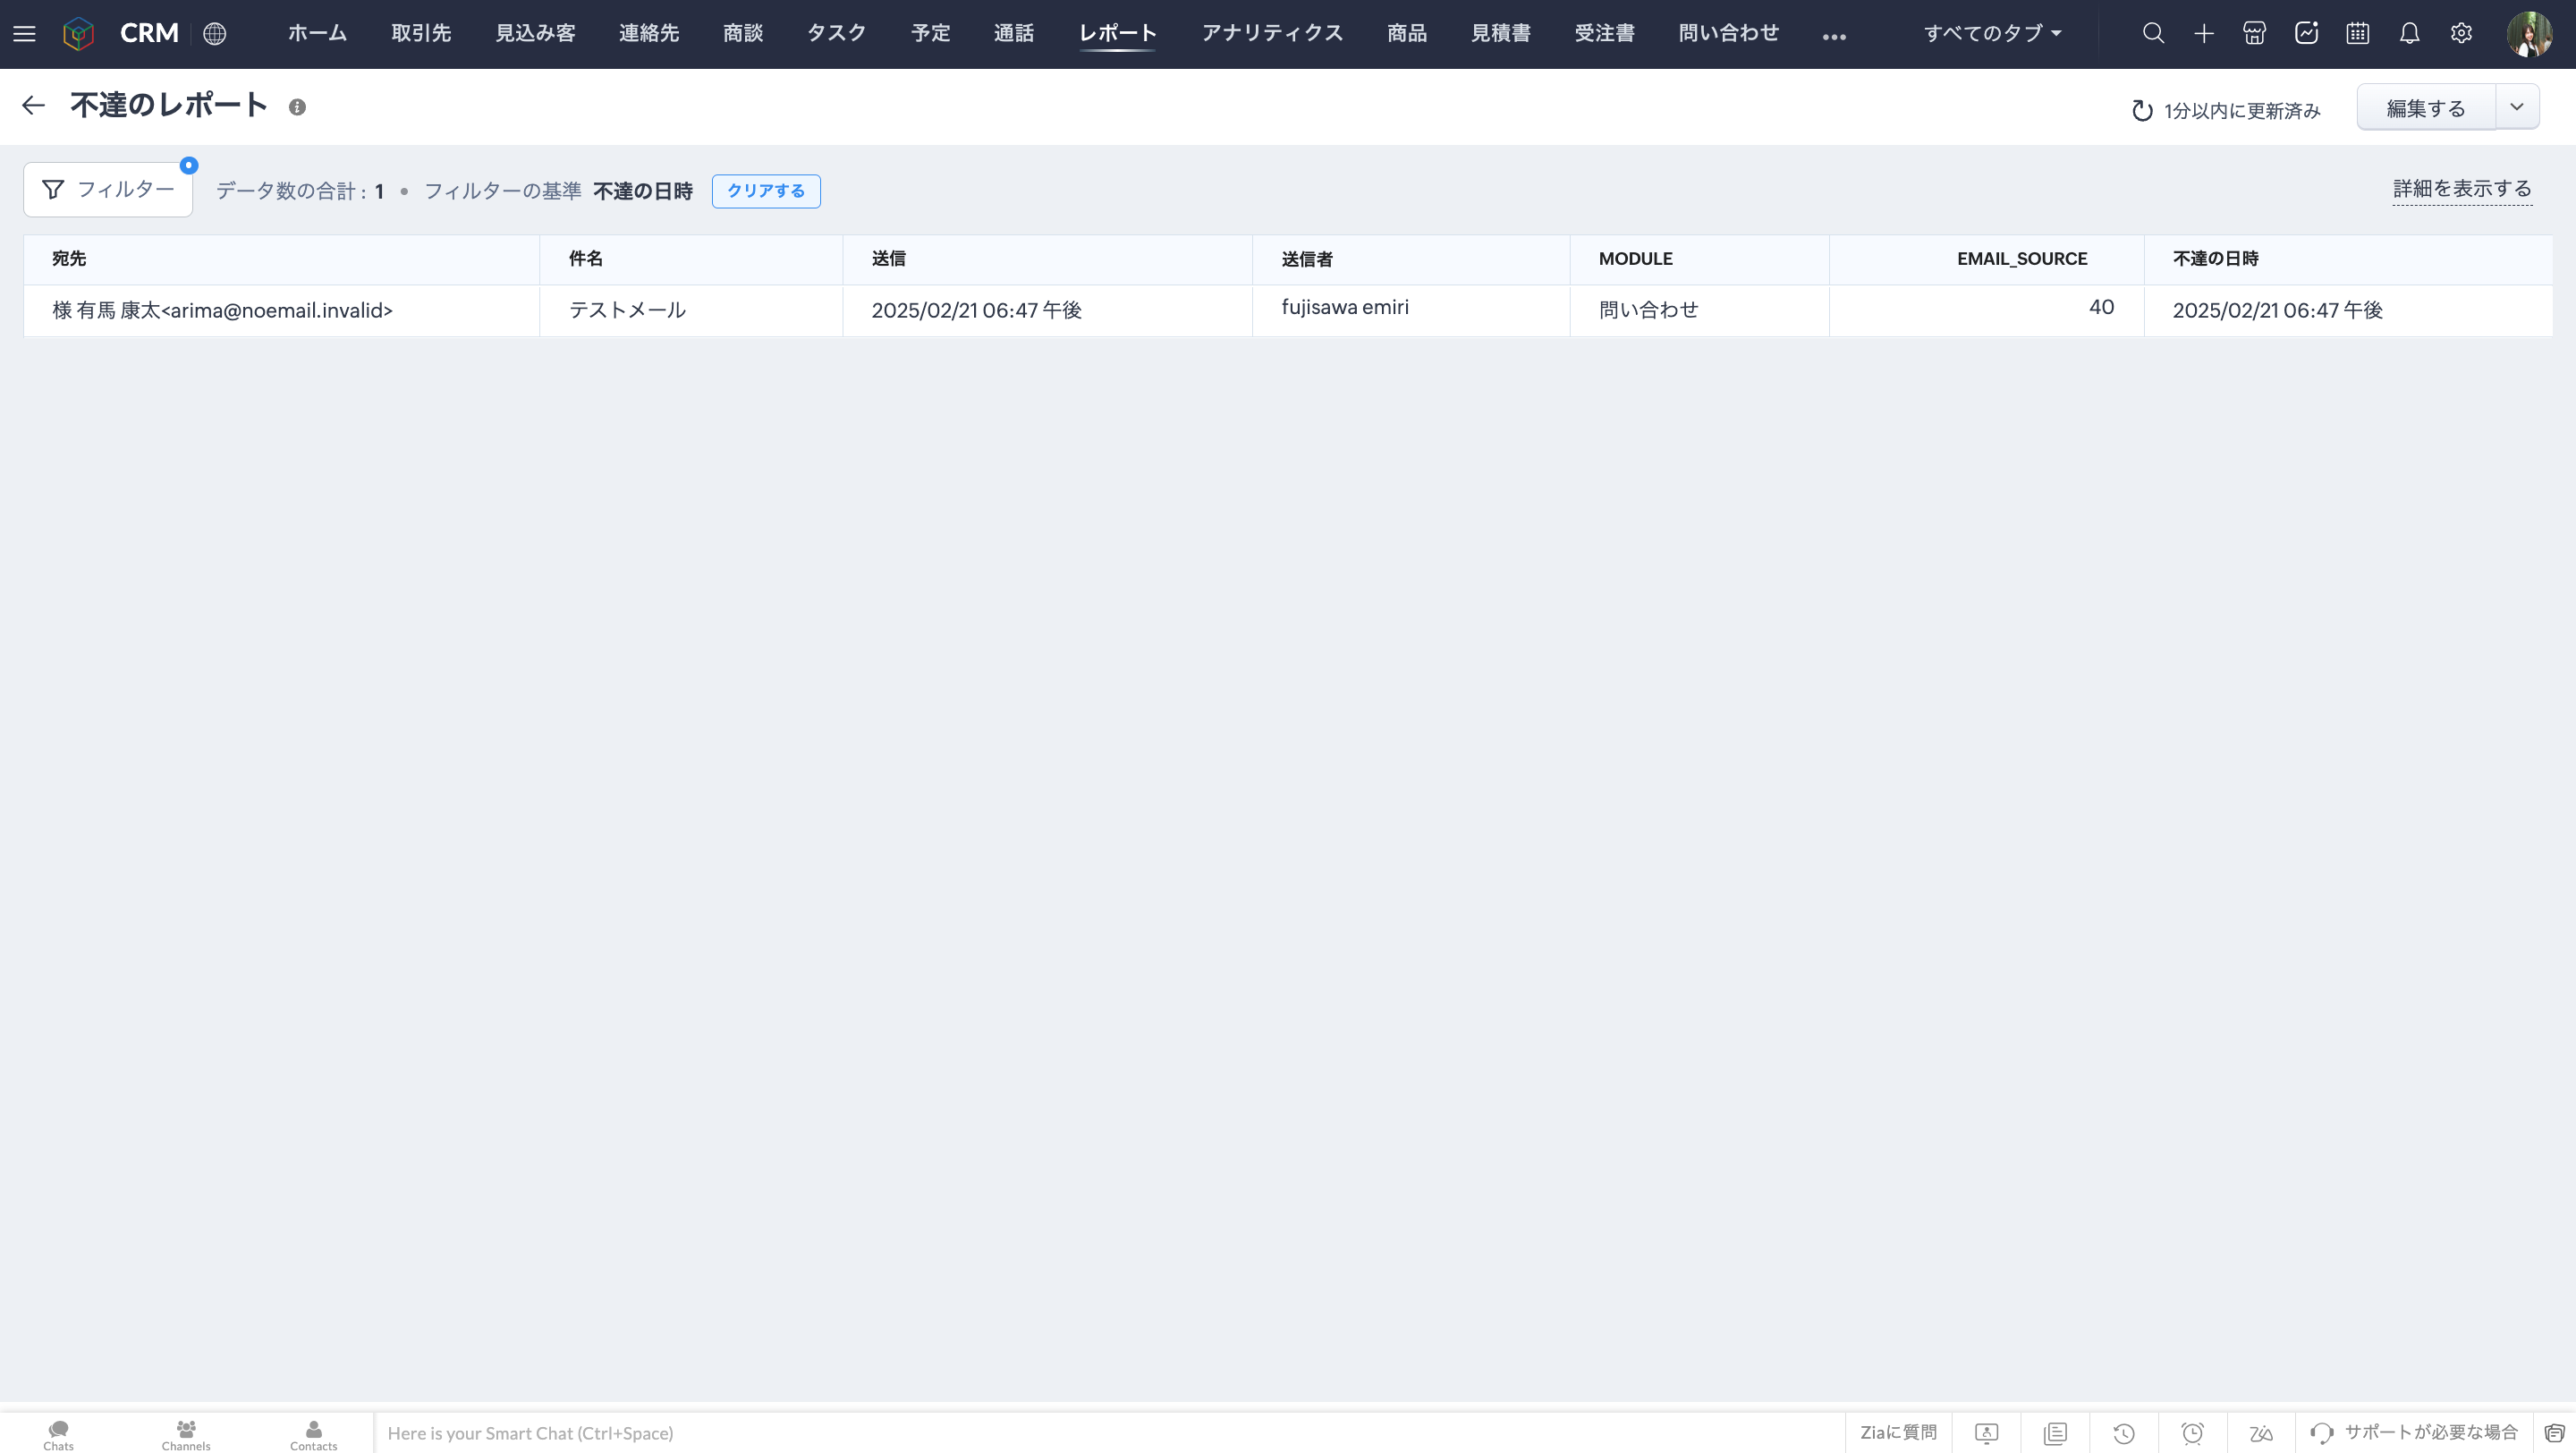The image size is (2576, 1453).
Task: Open the marketplace store icon
Action: coord(2254,34)
